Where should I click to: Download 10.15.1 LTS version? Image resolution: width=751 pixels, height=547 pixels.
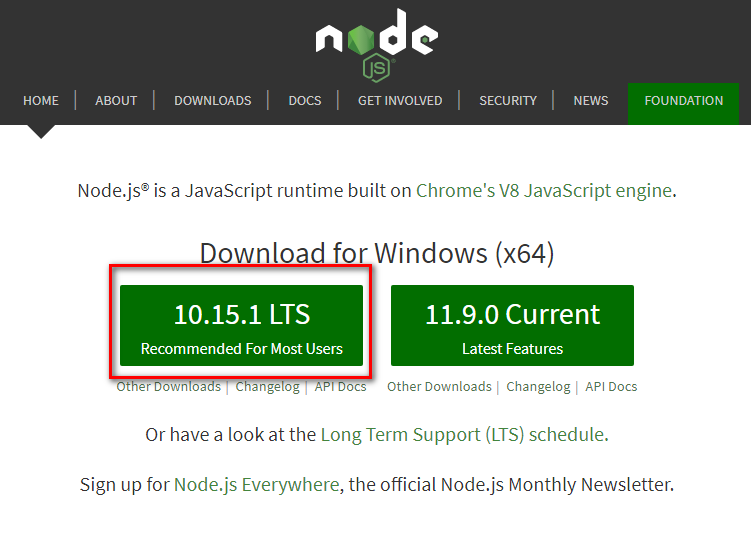(x=241, y=325)
